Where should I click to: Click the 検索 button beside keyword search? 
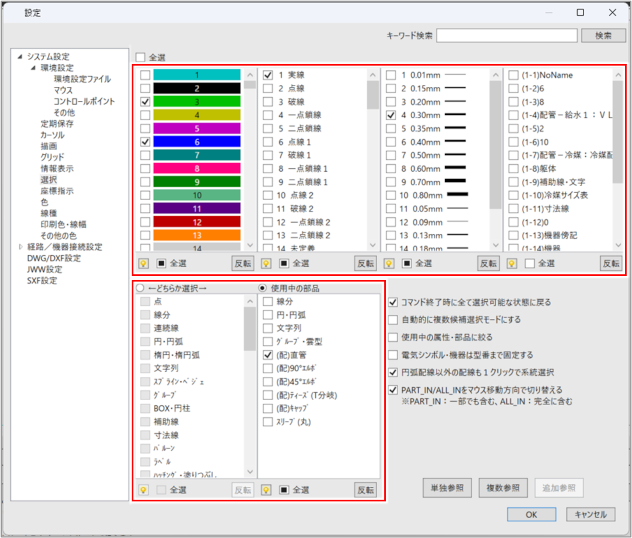click(603, 35)
